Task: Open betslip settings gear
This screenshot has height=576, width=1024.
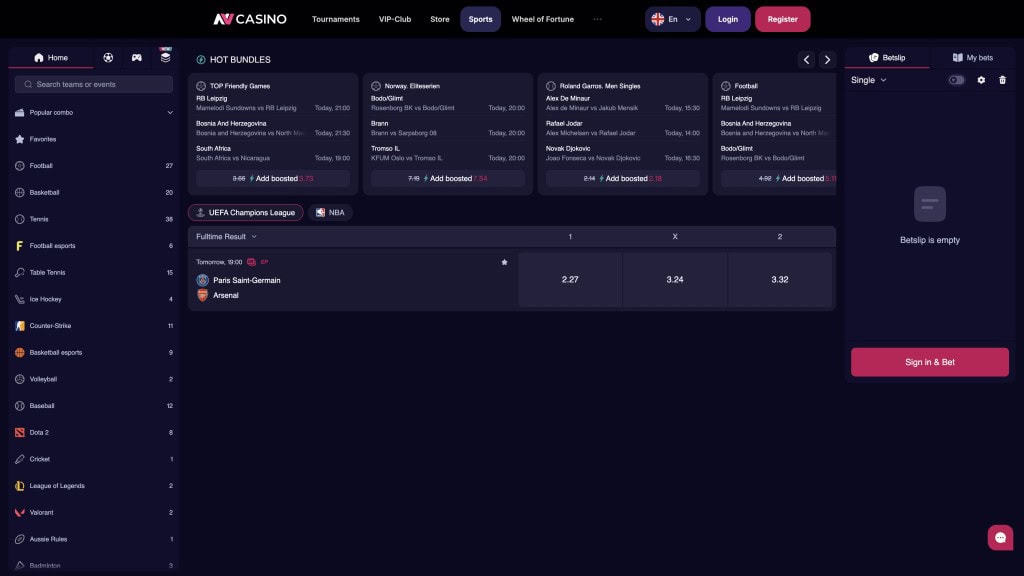Action: pyautogui.click(x=981, y=80)
